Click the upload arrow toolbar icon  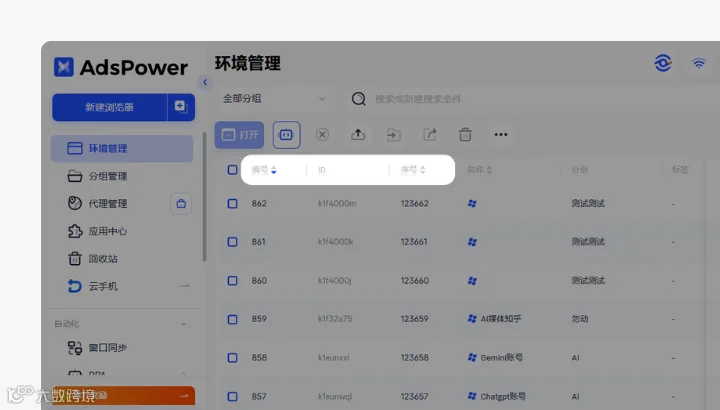pos(358,135)
